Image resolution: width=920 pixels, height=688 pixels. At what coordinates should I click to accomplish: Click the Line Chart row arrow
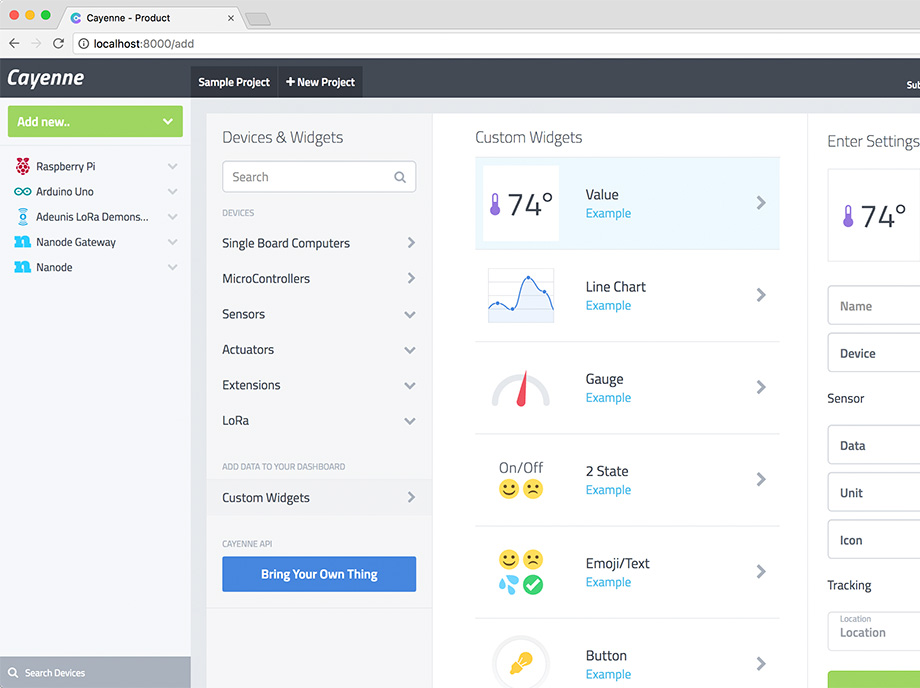pos(760,295)
